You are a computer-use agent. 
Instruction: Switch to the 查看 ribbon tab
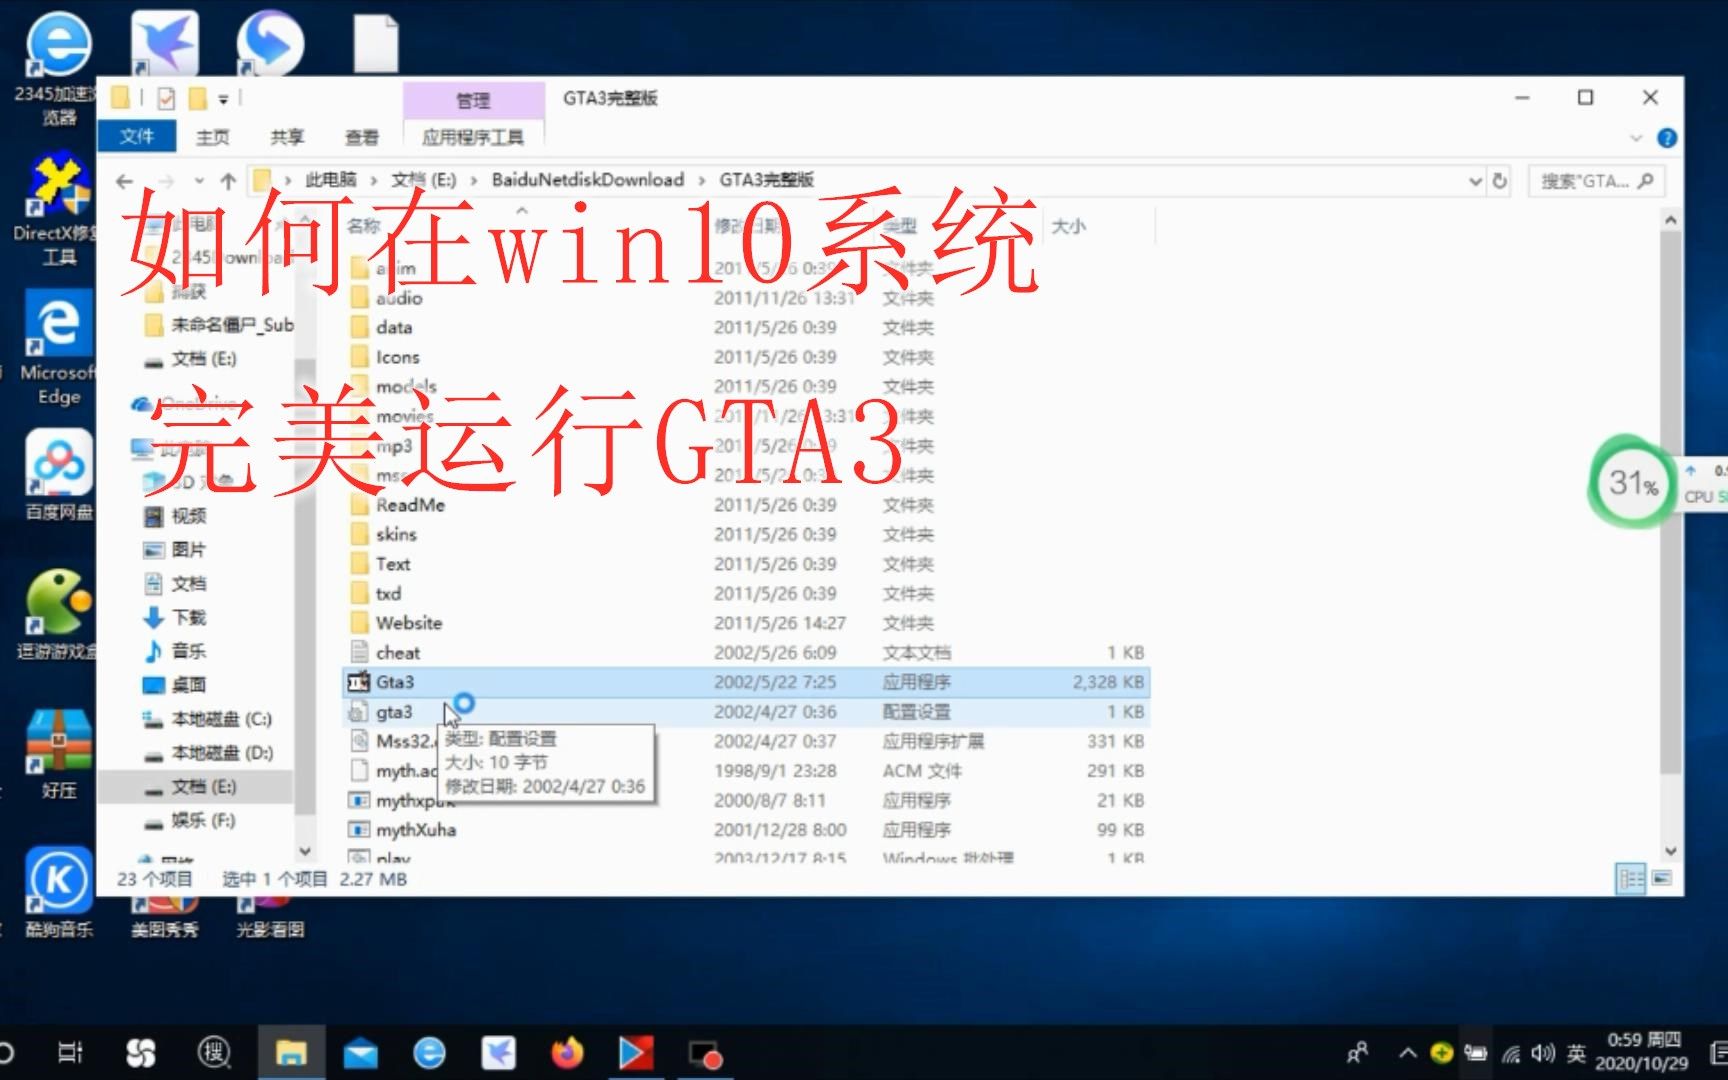(x=361, y=137)
